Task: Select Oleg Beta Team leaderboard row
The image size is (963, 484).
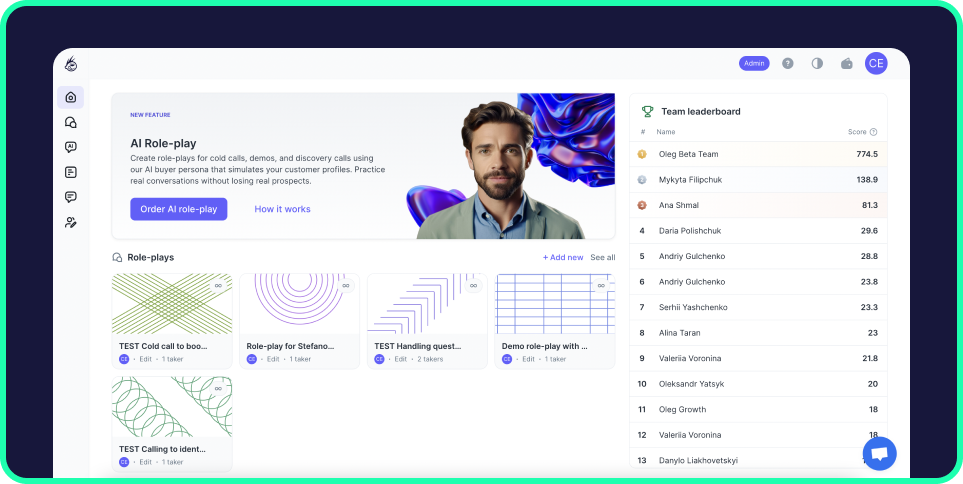Action: (758, 154)
